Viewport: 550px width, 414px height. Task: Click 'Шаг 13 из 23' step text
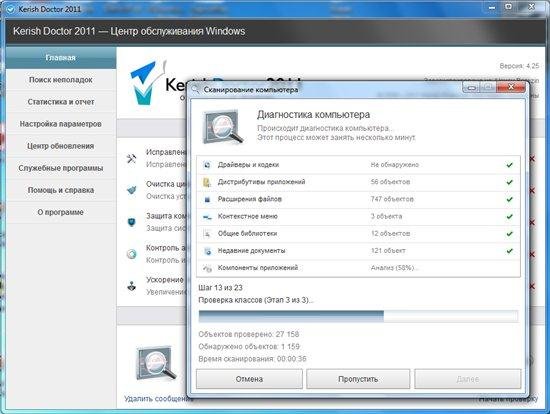tap(221, 288)
